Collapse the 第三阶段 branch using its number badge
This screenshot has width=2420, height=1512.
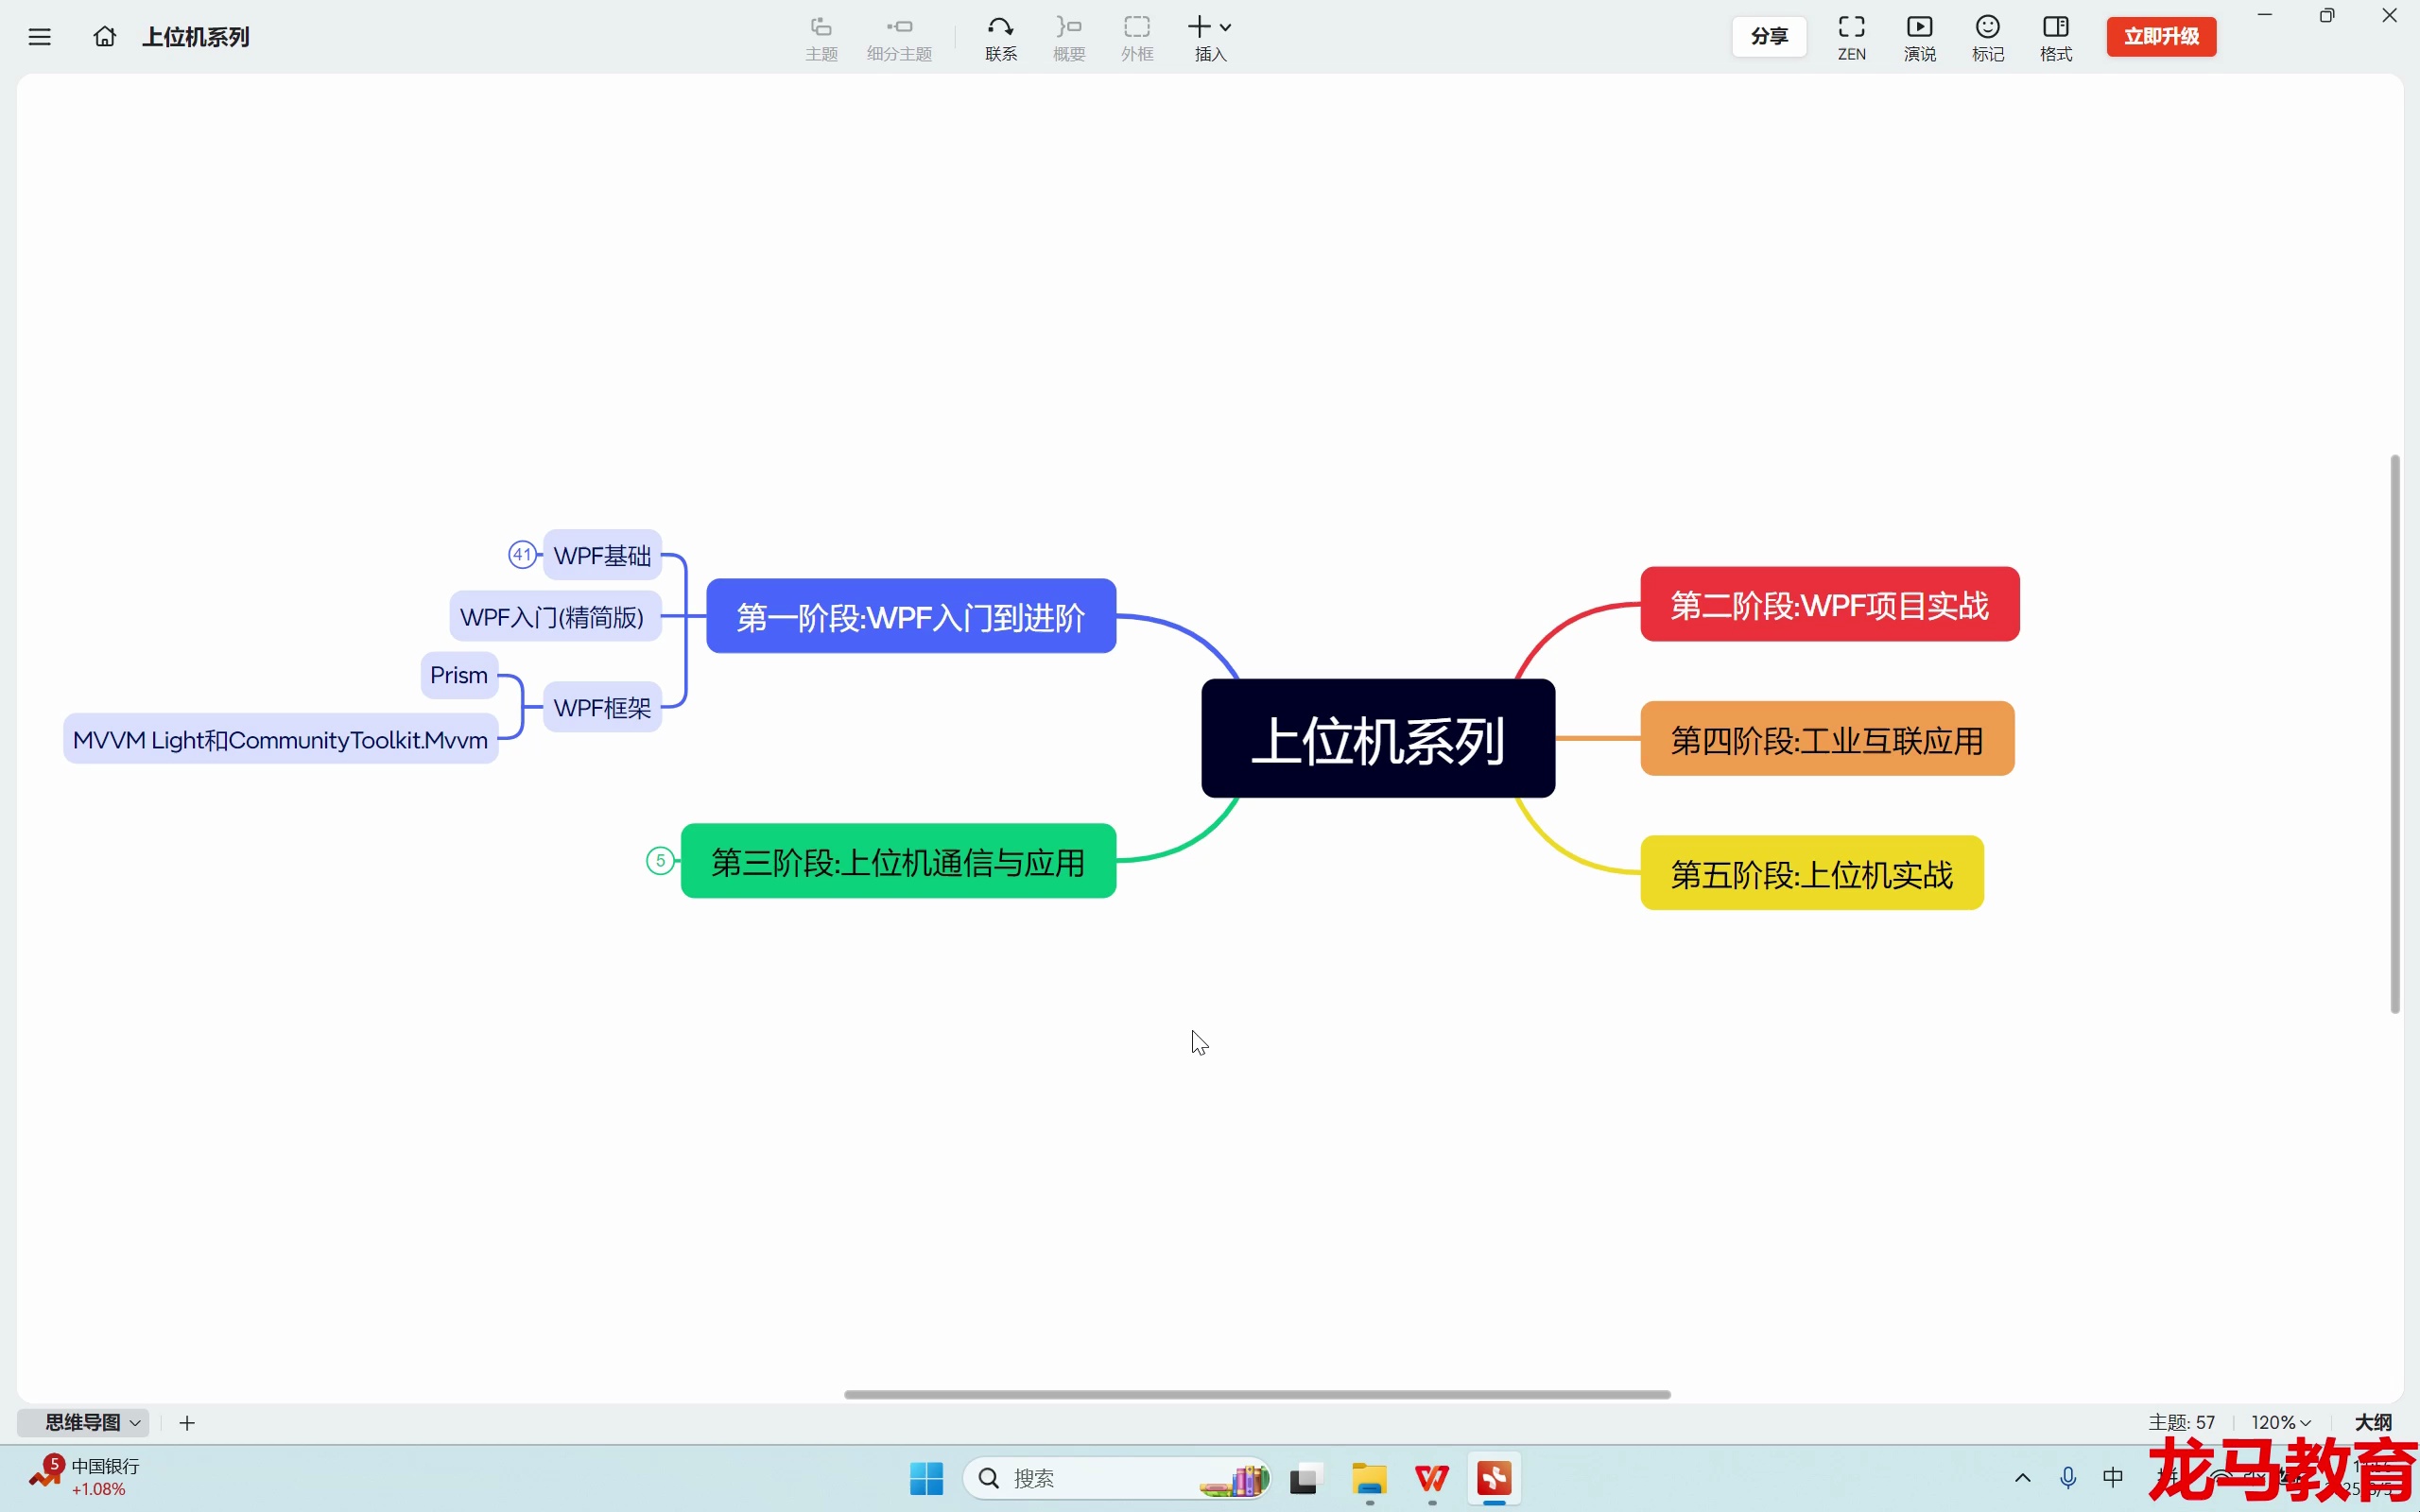click(660, 859)
